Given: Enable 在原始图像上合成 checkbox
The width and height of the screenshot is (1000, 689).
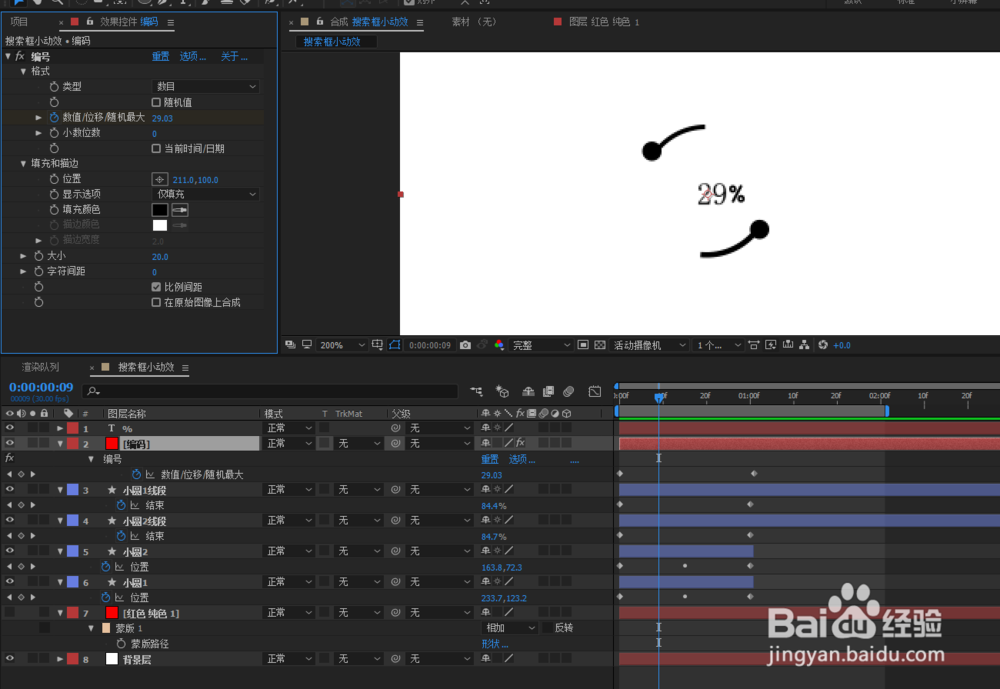Looking at the screenshot, I should pos(156,302).
